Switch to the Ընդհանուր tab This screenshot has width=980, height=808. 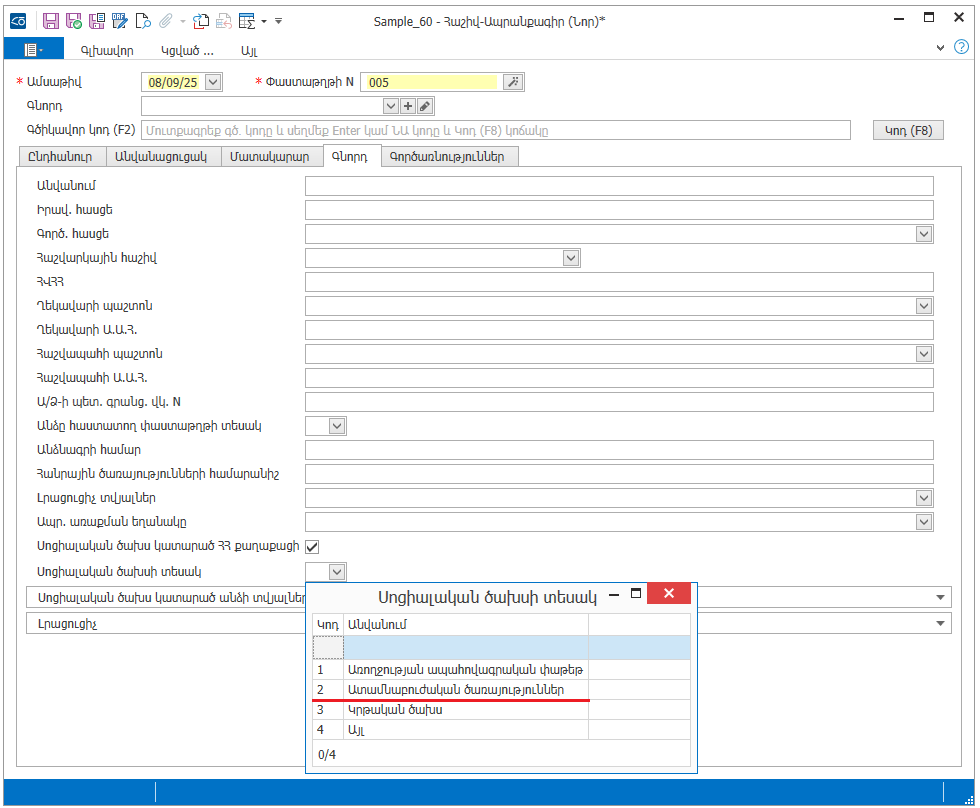(60, 156)
